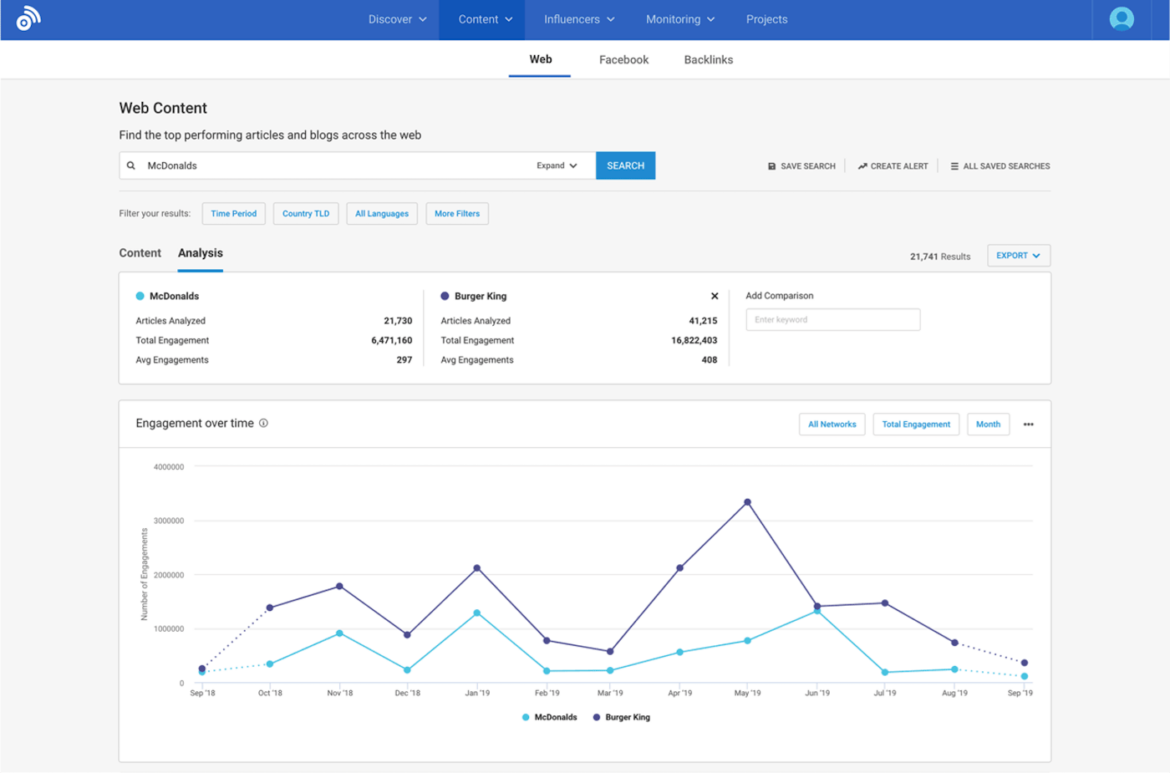
Task: Open the chart options ellipsis menu
Action: 1028,424
